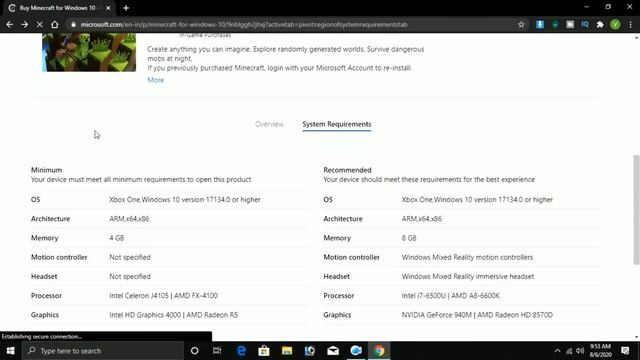Open Task View on the taskbar
This screenshot has height=360, width=640.
pos(217,351)
